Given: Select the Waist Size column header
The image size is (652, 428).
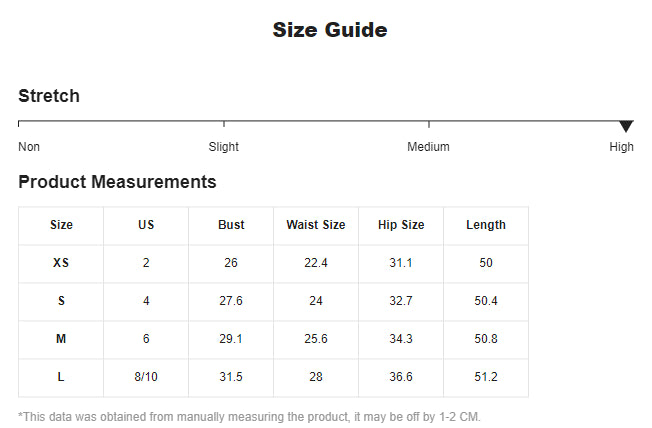Looking at the screenshot, I should click(316, 225).
